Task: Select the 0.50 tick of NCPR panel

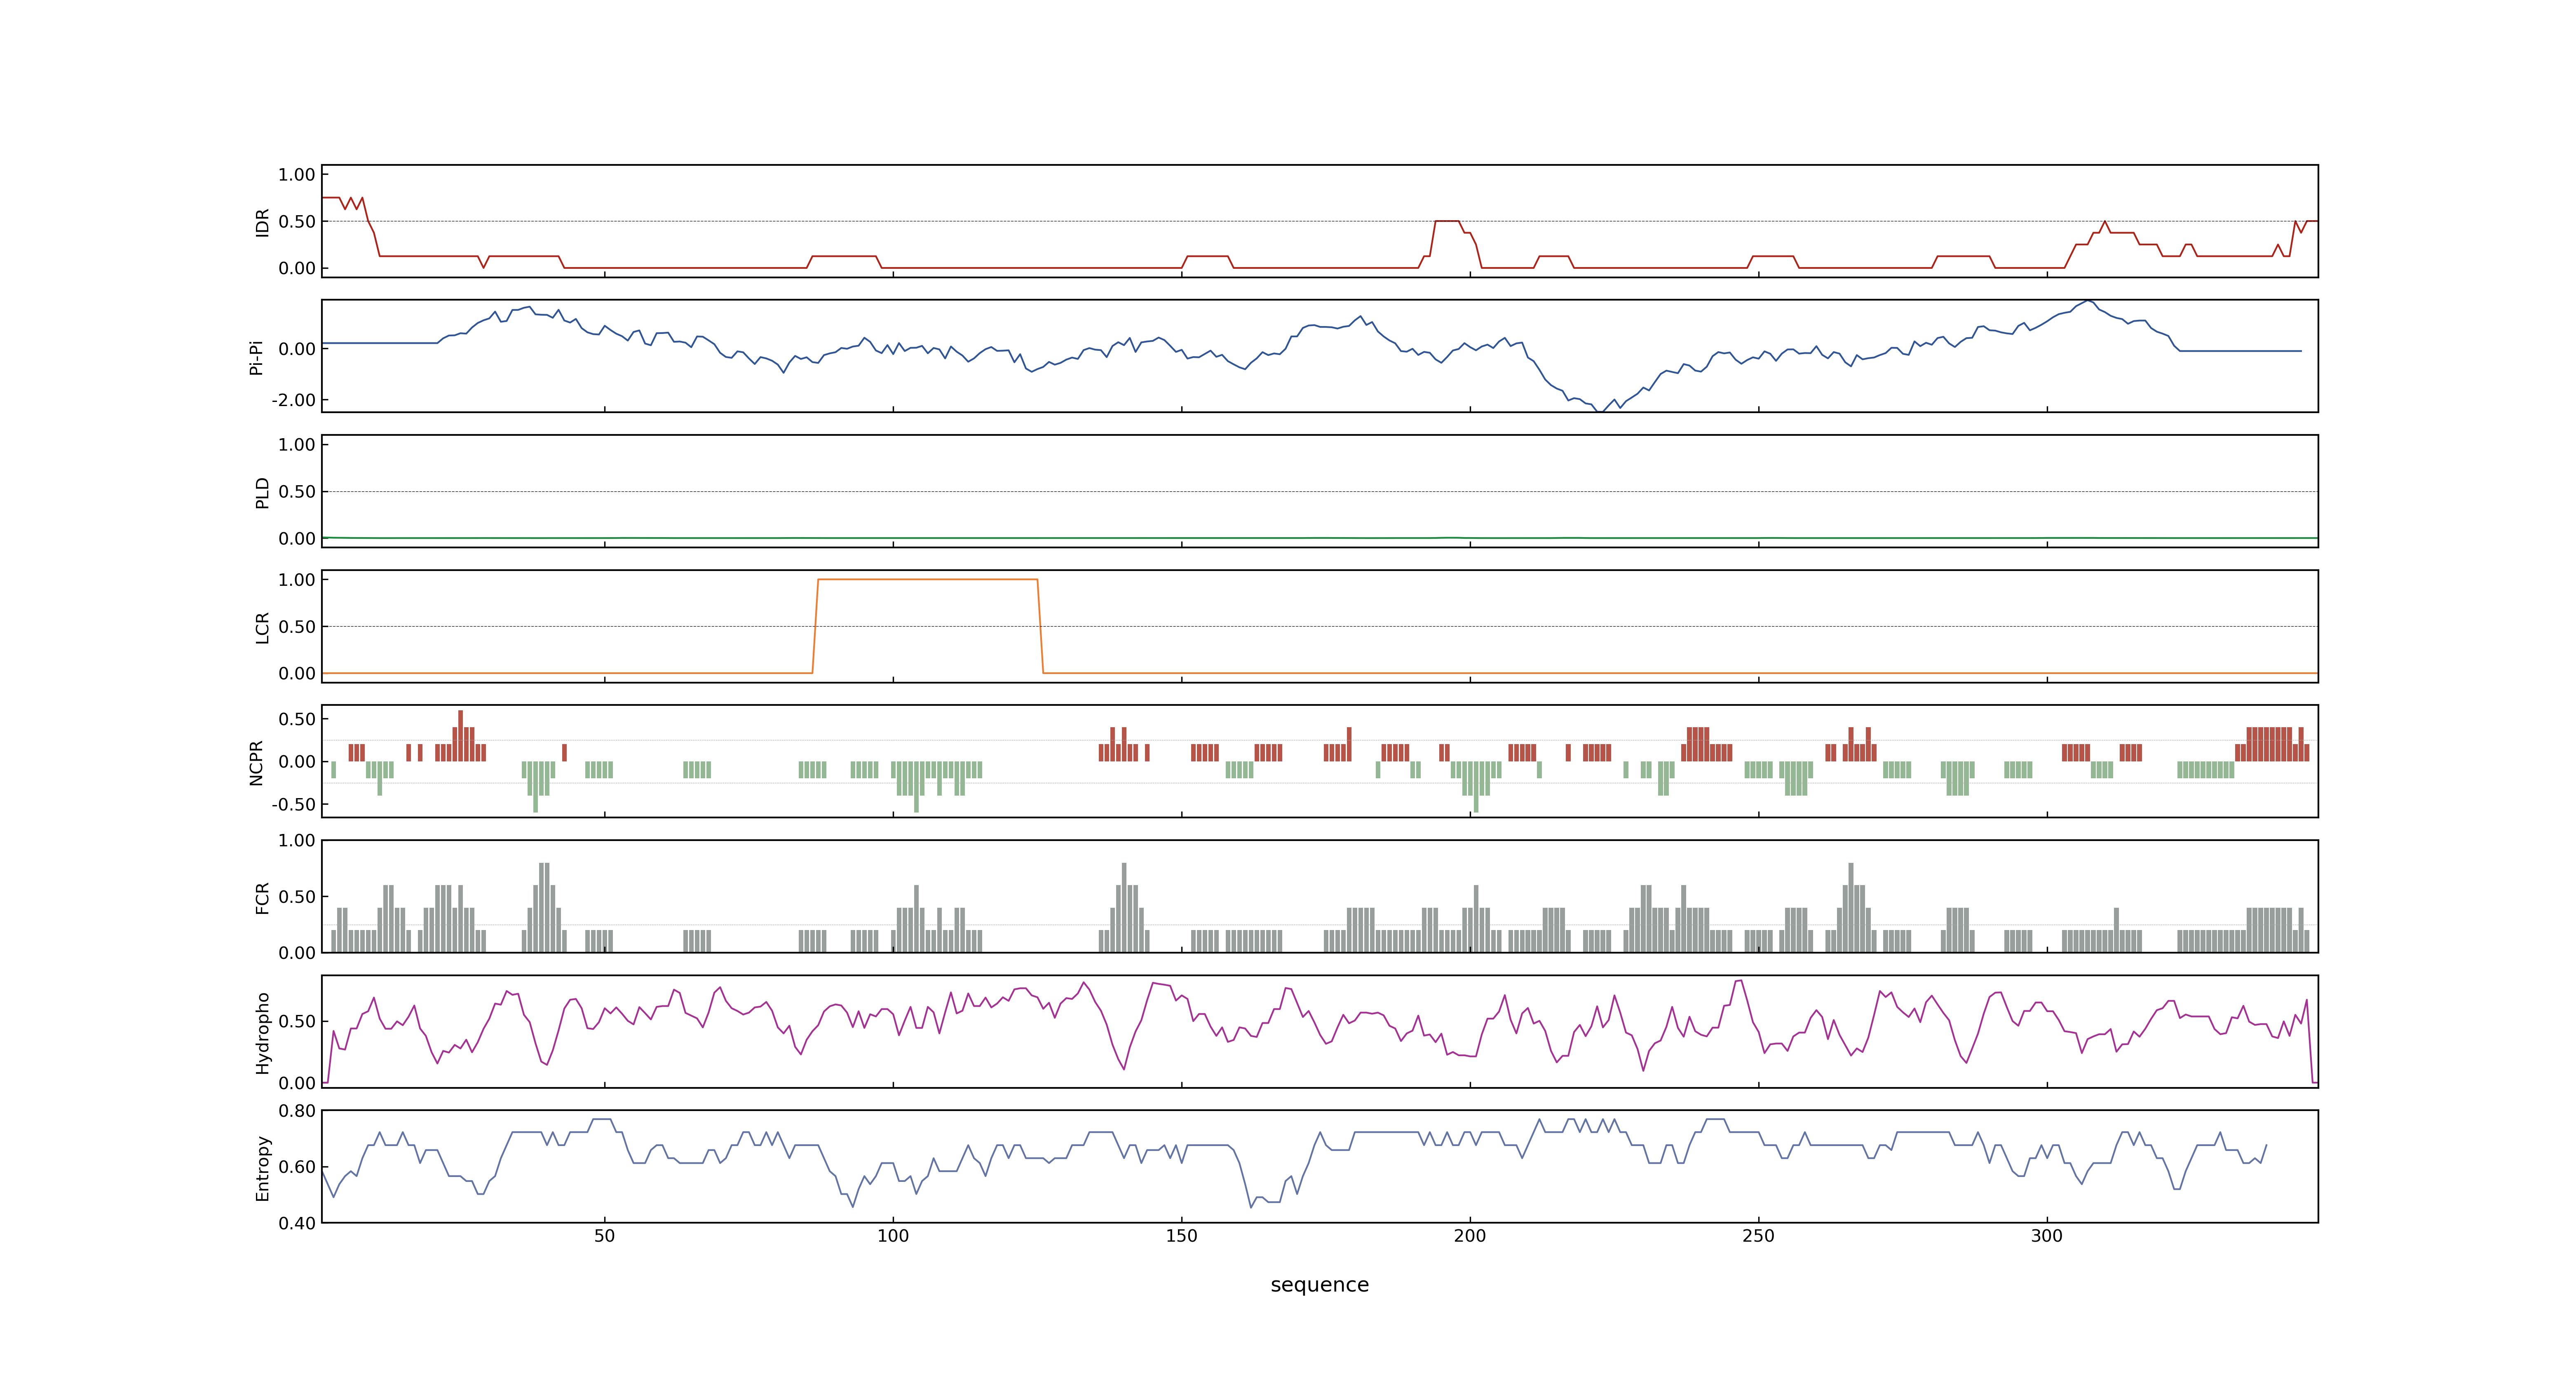Action: click(297, 719)
